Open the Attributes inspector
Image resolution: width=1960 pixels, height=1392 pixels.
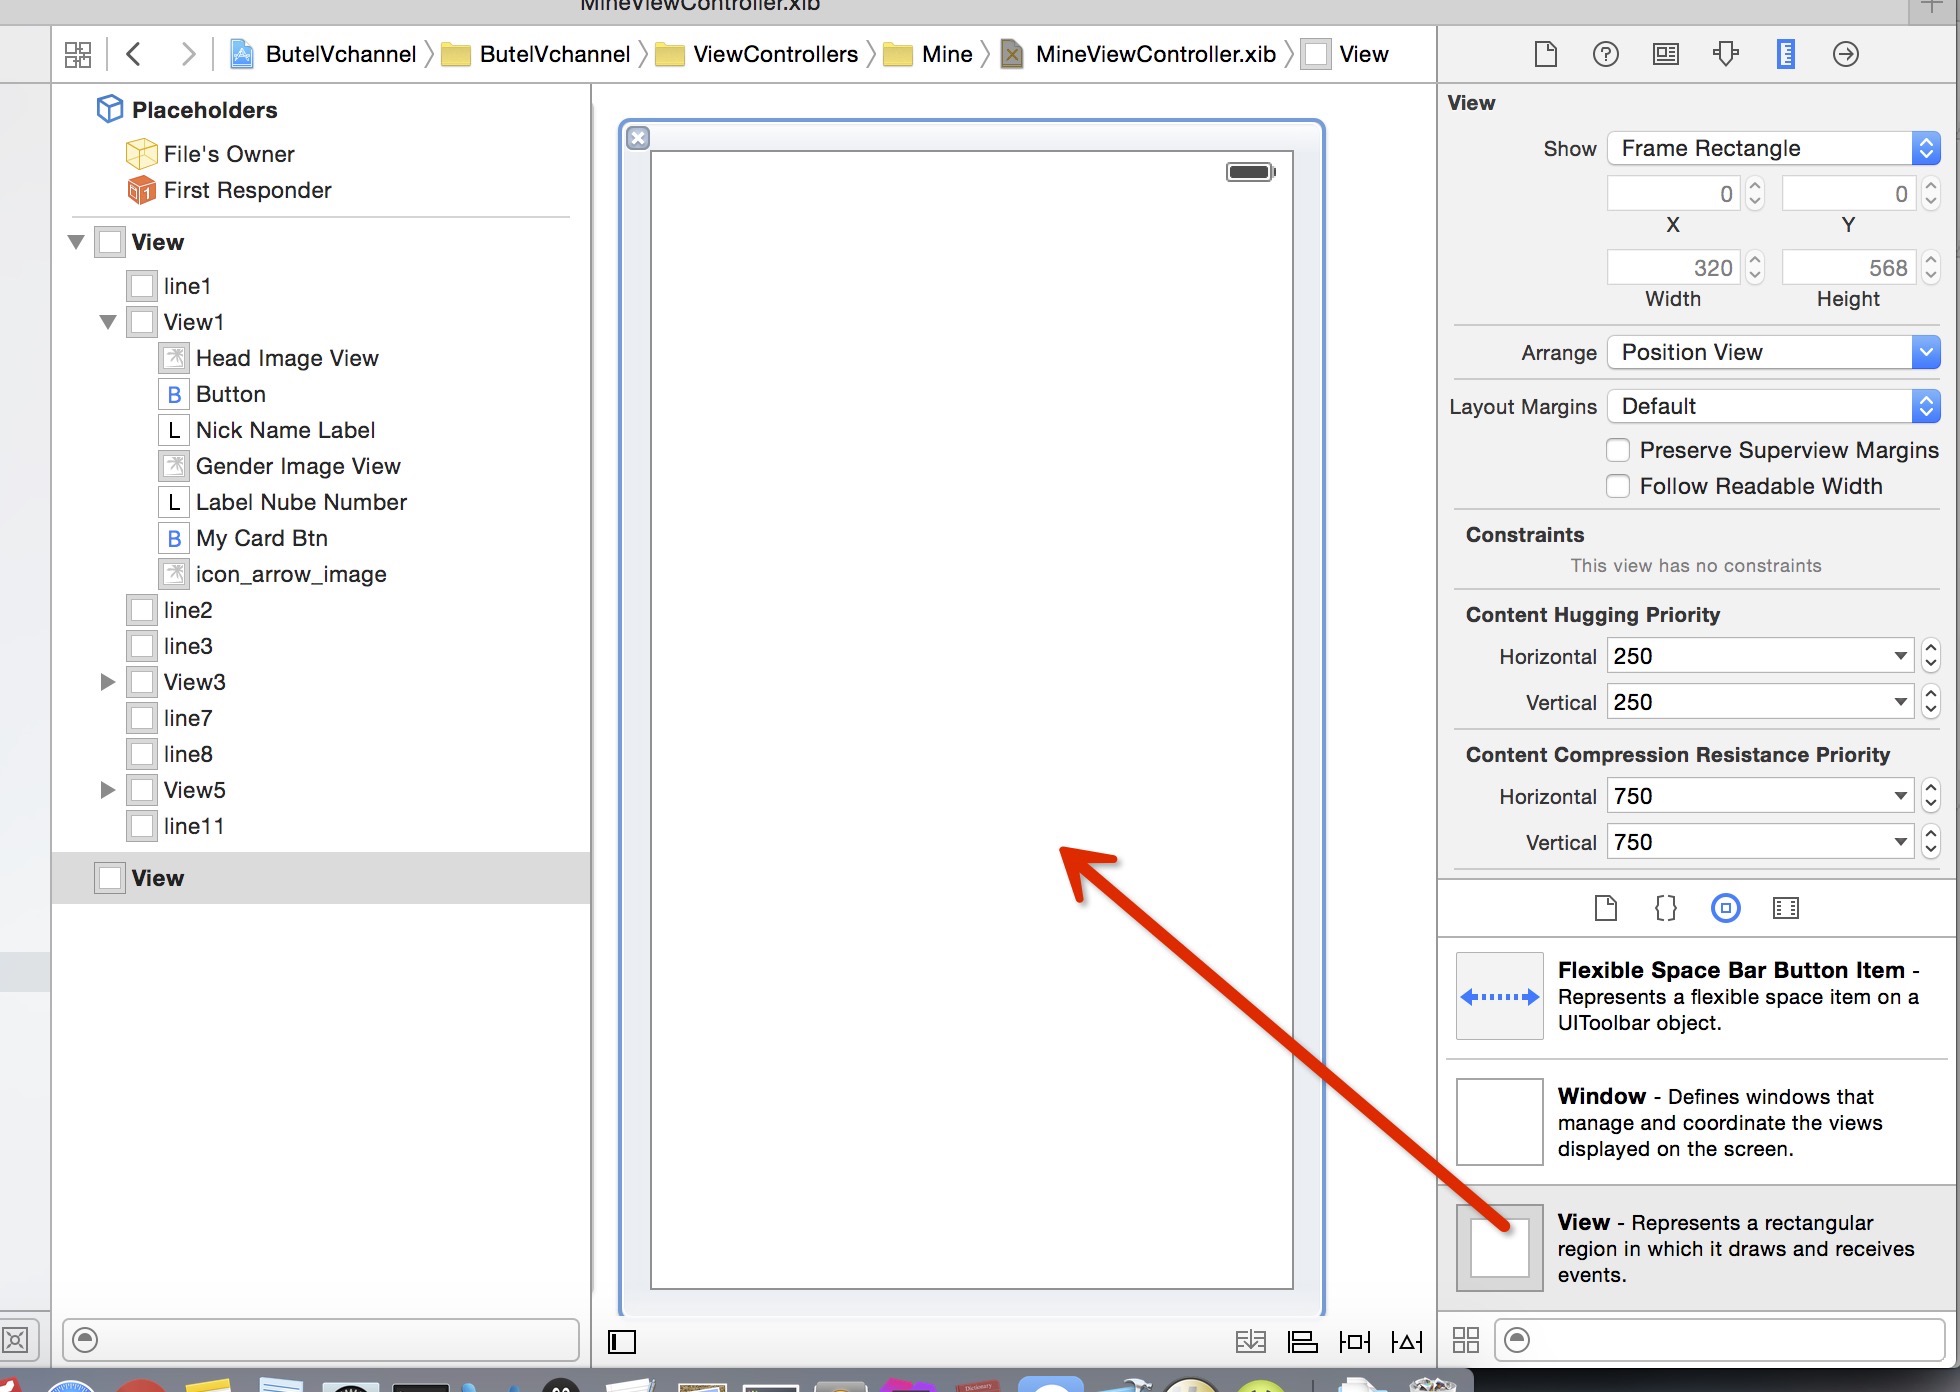pyautogui.click(x=1725, y=54)
